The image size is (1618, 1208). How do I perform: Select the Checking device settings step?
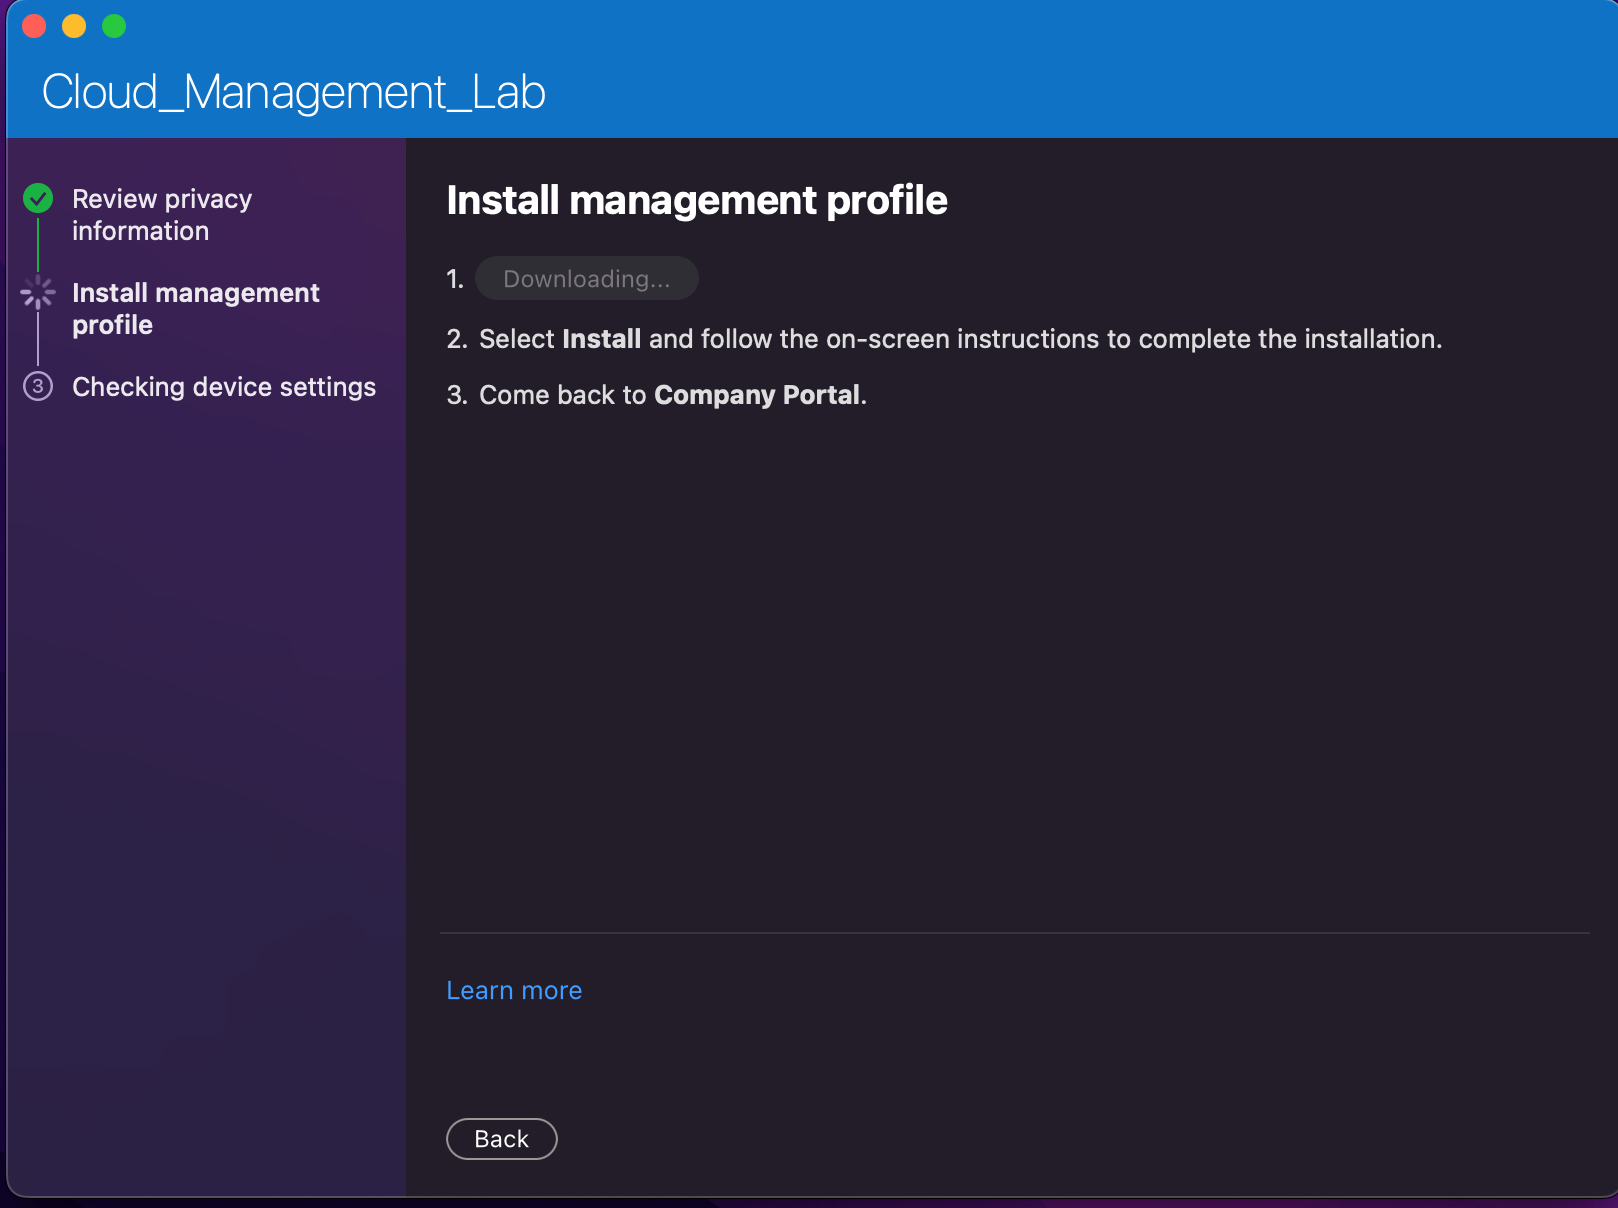point(224,387)
